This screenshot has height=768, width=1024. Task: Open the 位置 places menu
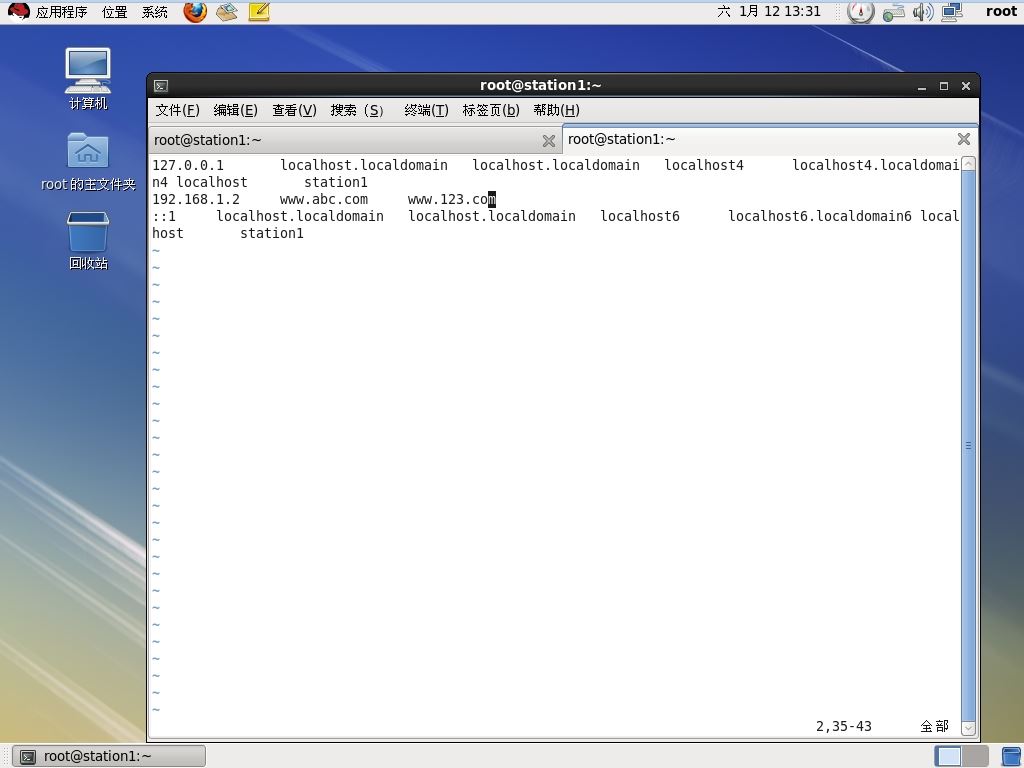tap(114, 12)
